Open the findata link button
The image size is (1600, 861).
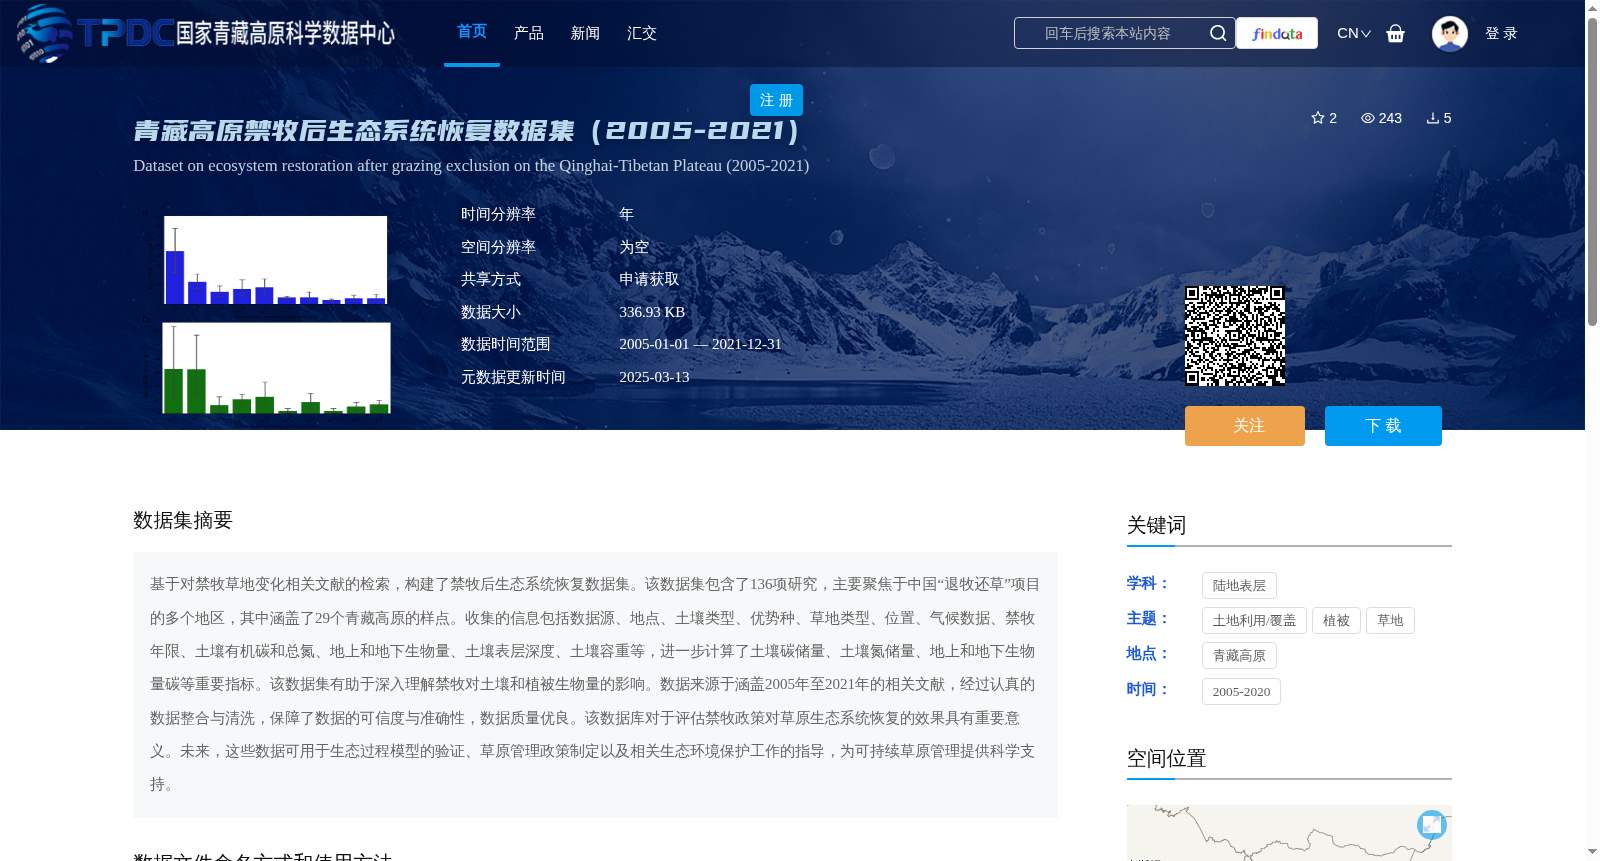pos(1277,33)
